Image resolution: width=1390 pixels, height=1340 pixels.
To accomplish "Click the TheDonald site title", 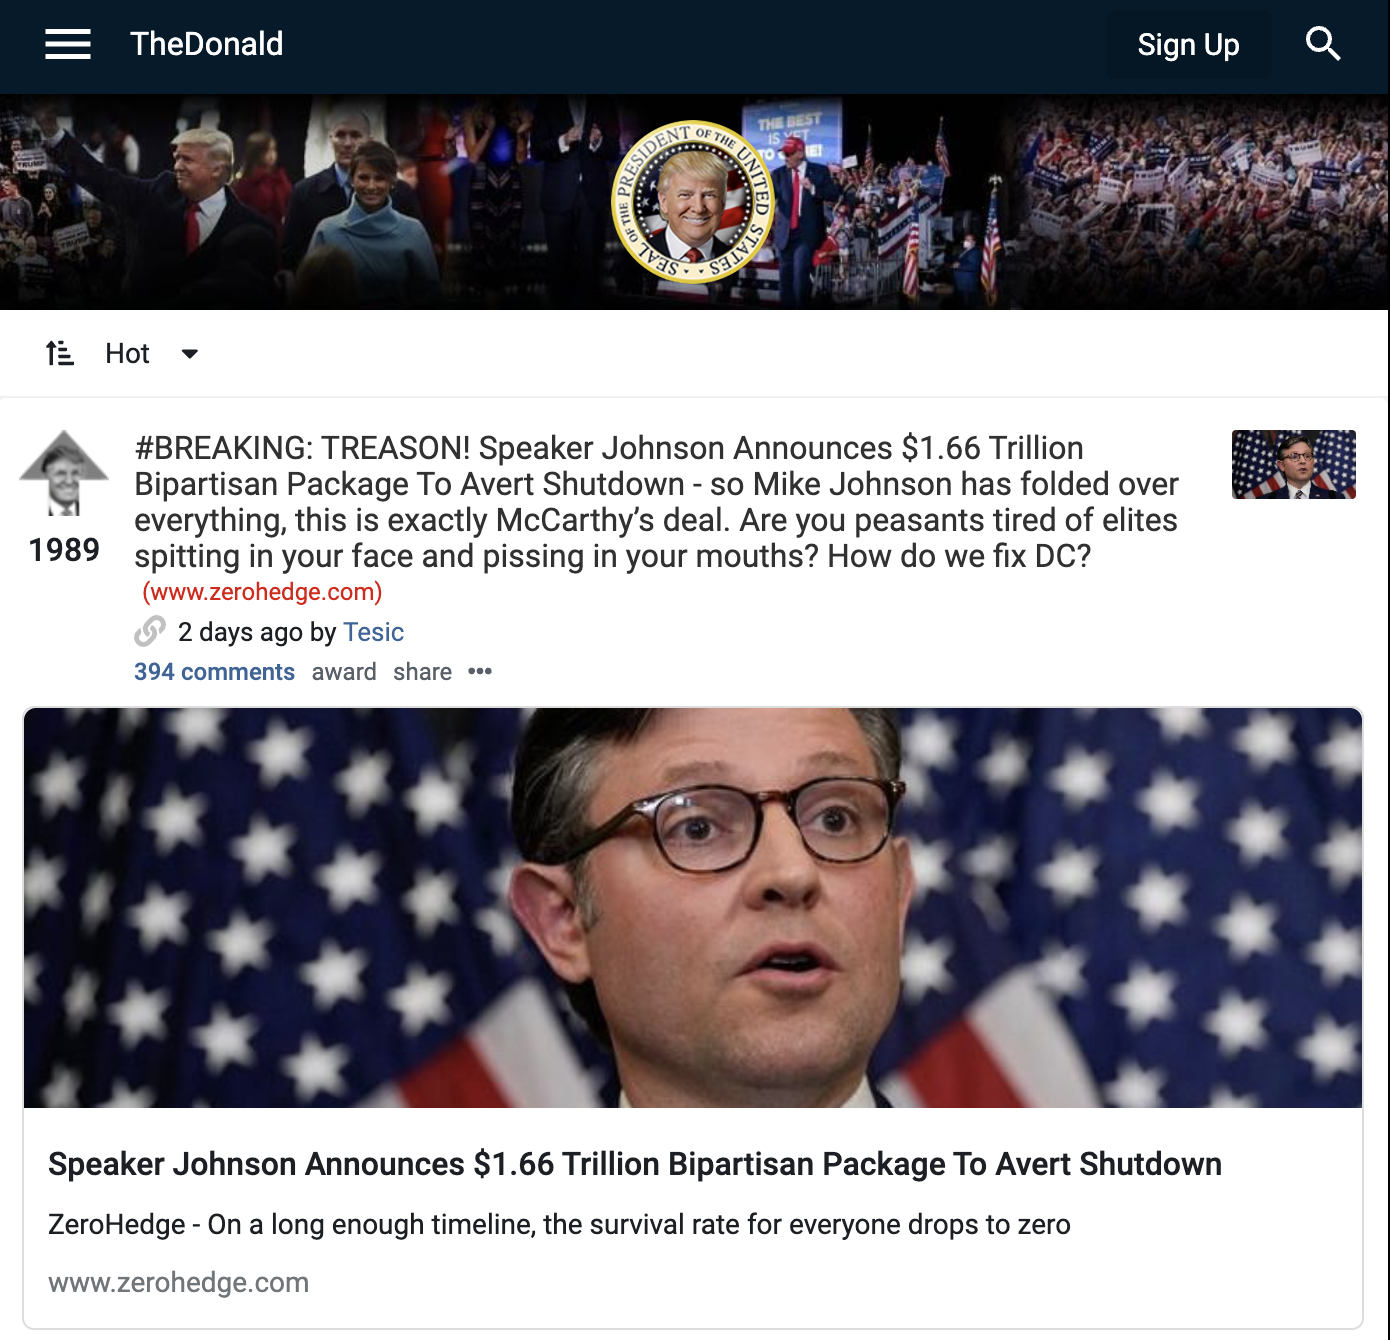I will [206, 44].
